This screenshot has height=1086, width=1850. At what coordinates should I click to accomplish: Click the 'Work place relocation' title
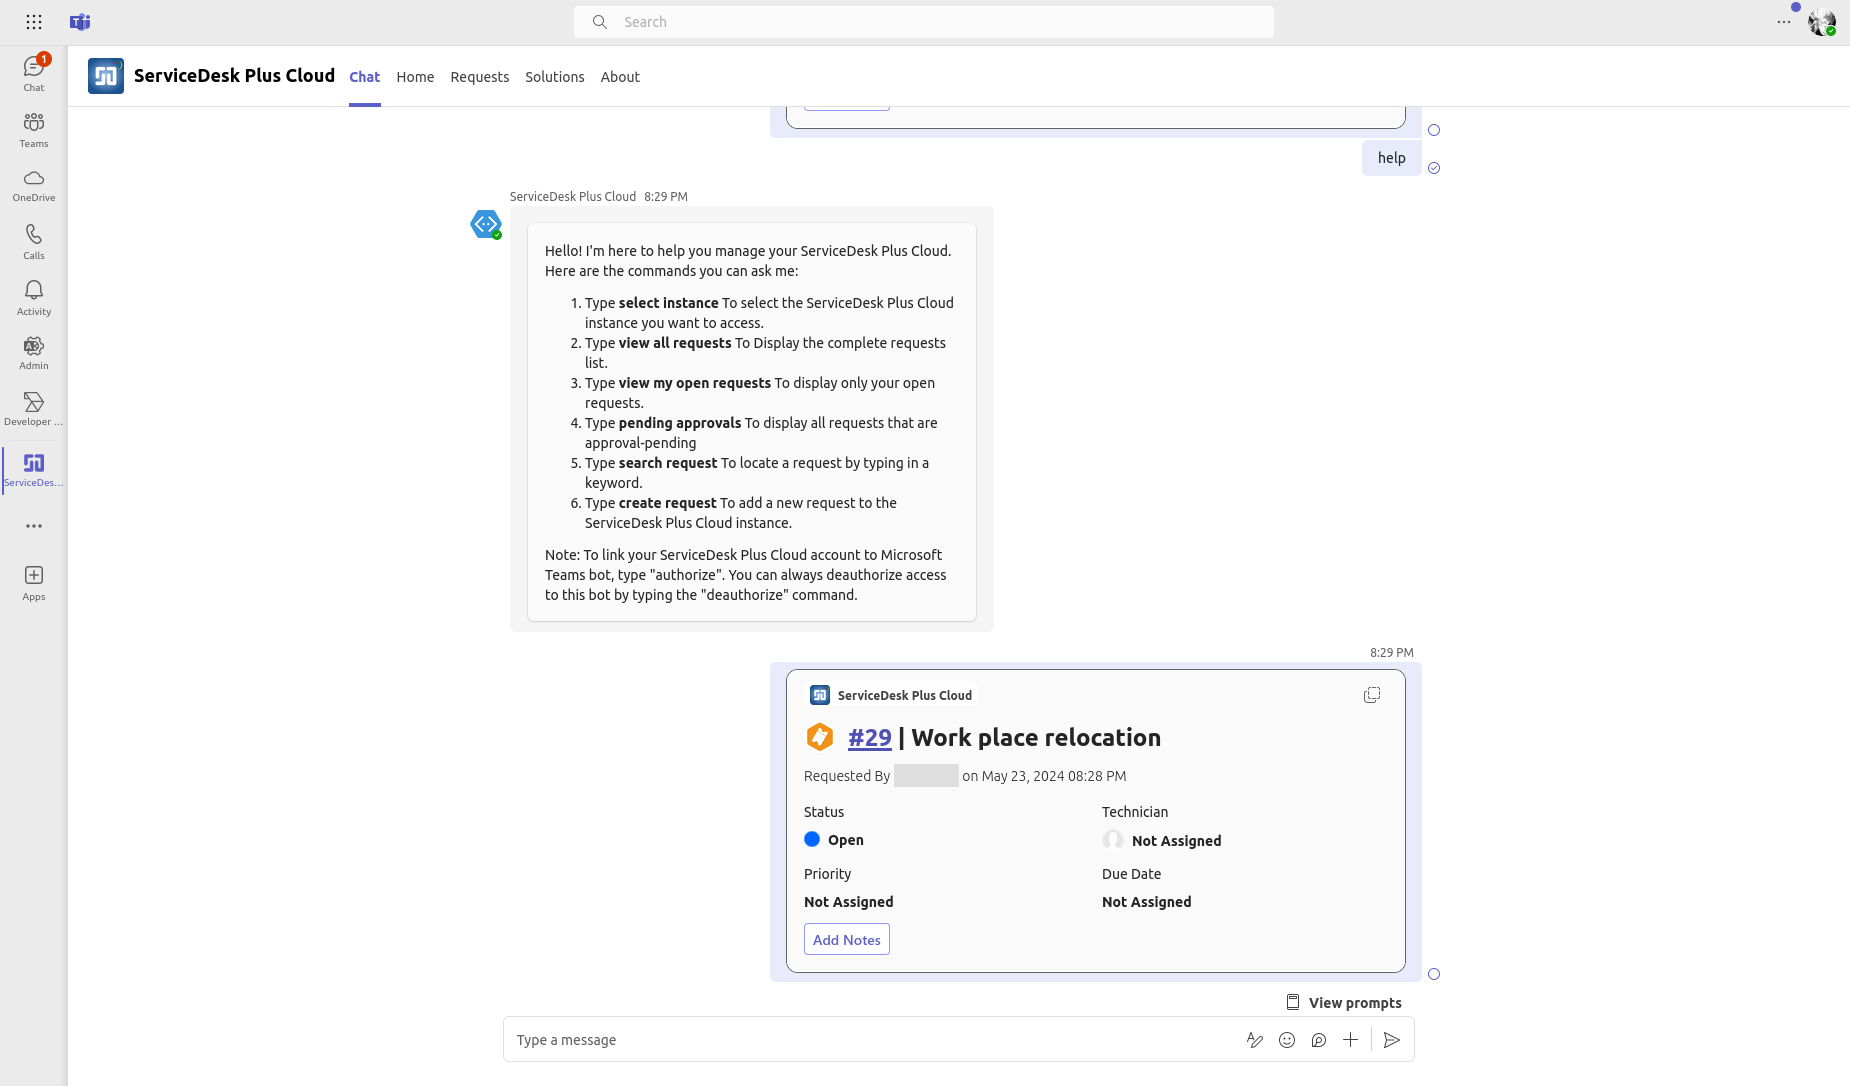click(1036, 738)
